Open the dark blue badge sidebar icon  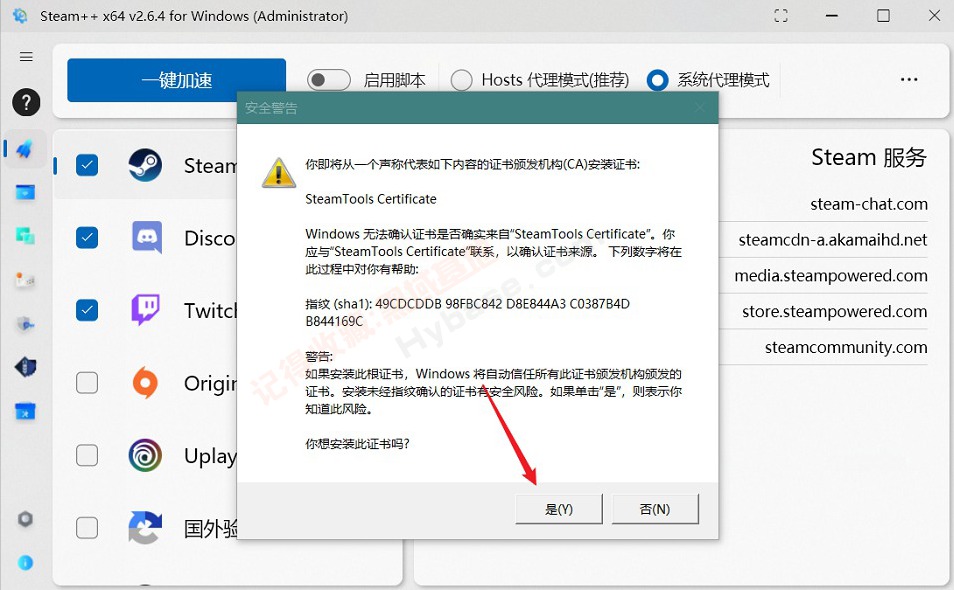[x=25, y=367]
